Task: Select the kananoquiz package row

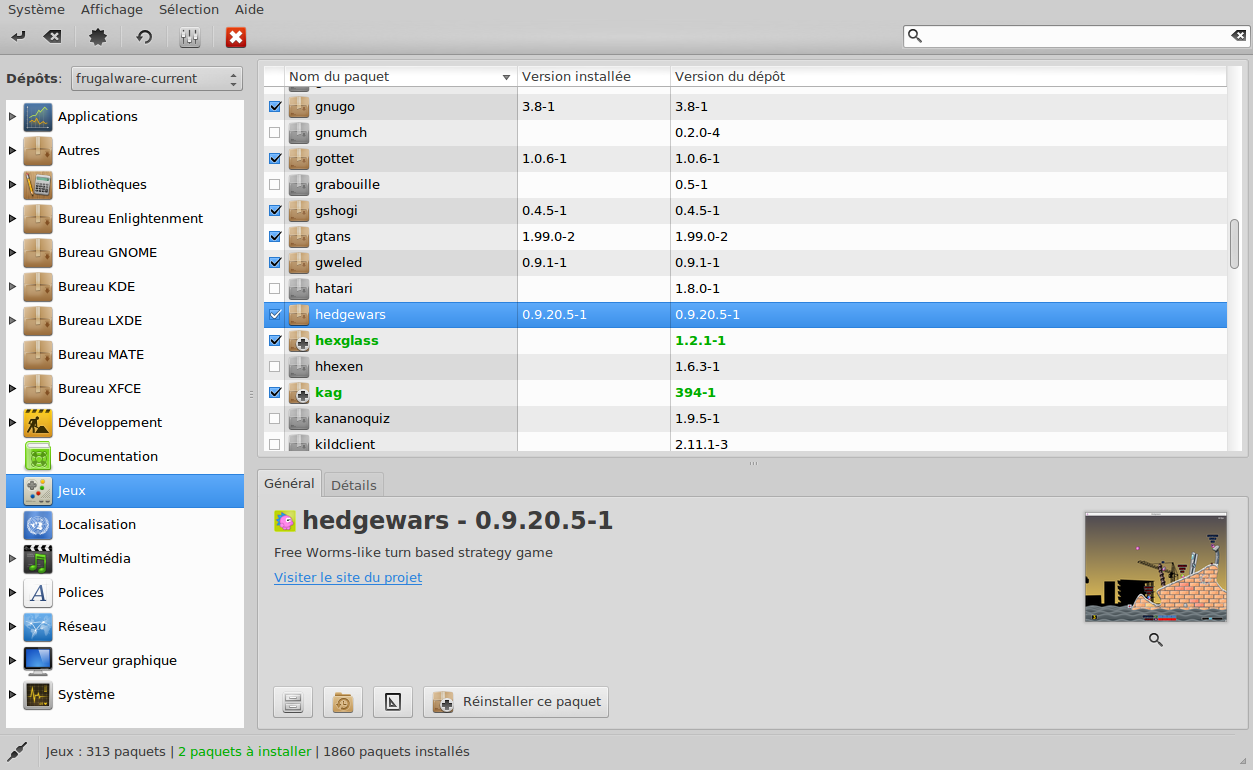Action: tap(745, 419)
